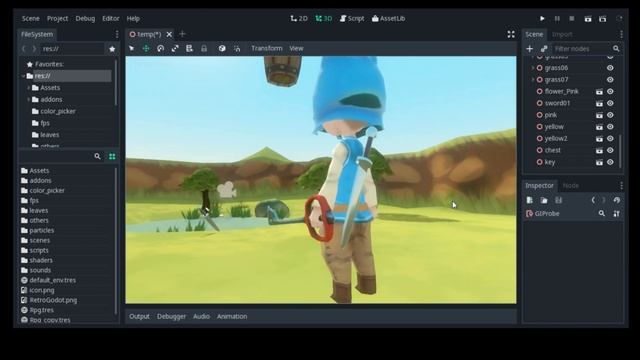Go to previous object in Inspector history
The image size is (640, 360).
tap(593, 200)
